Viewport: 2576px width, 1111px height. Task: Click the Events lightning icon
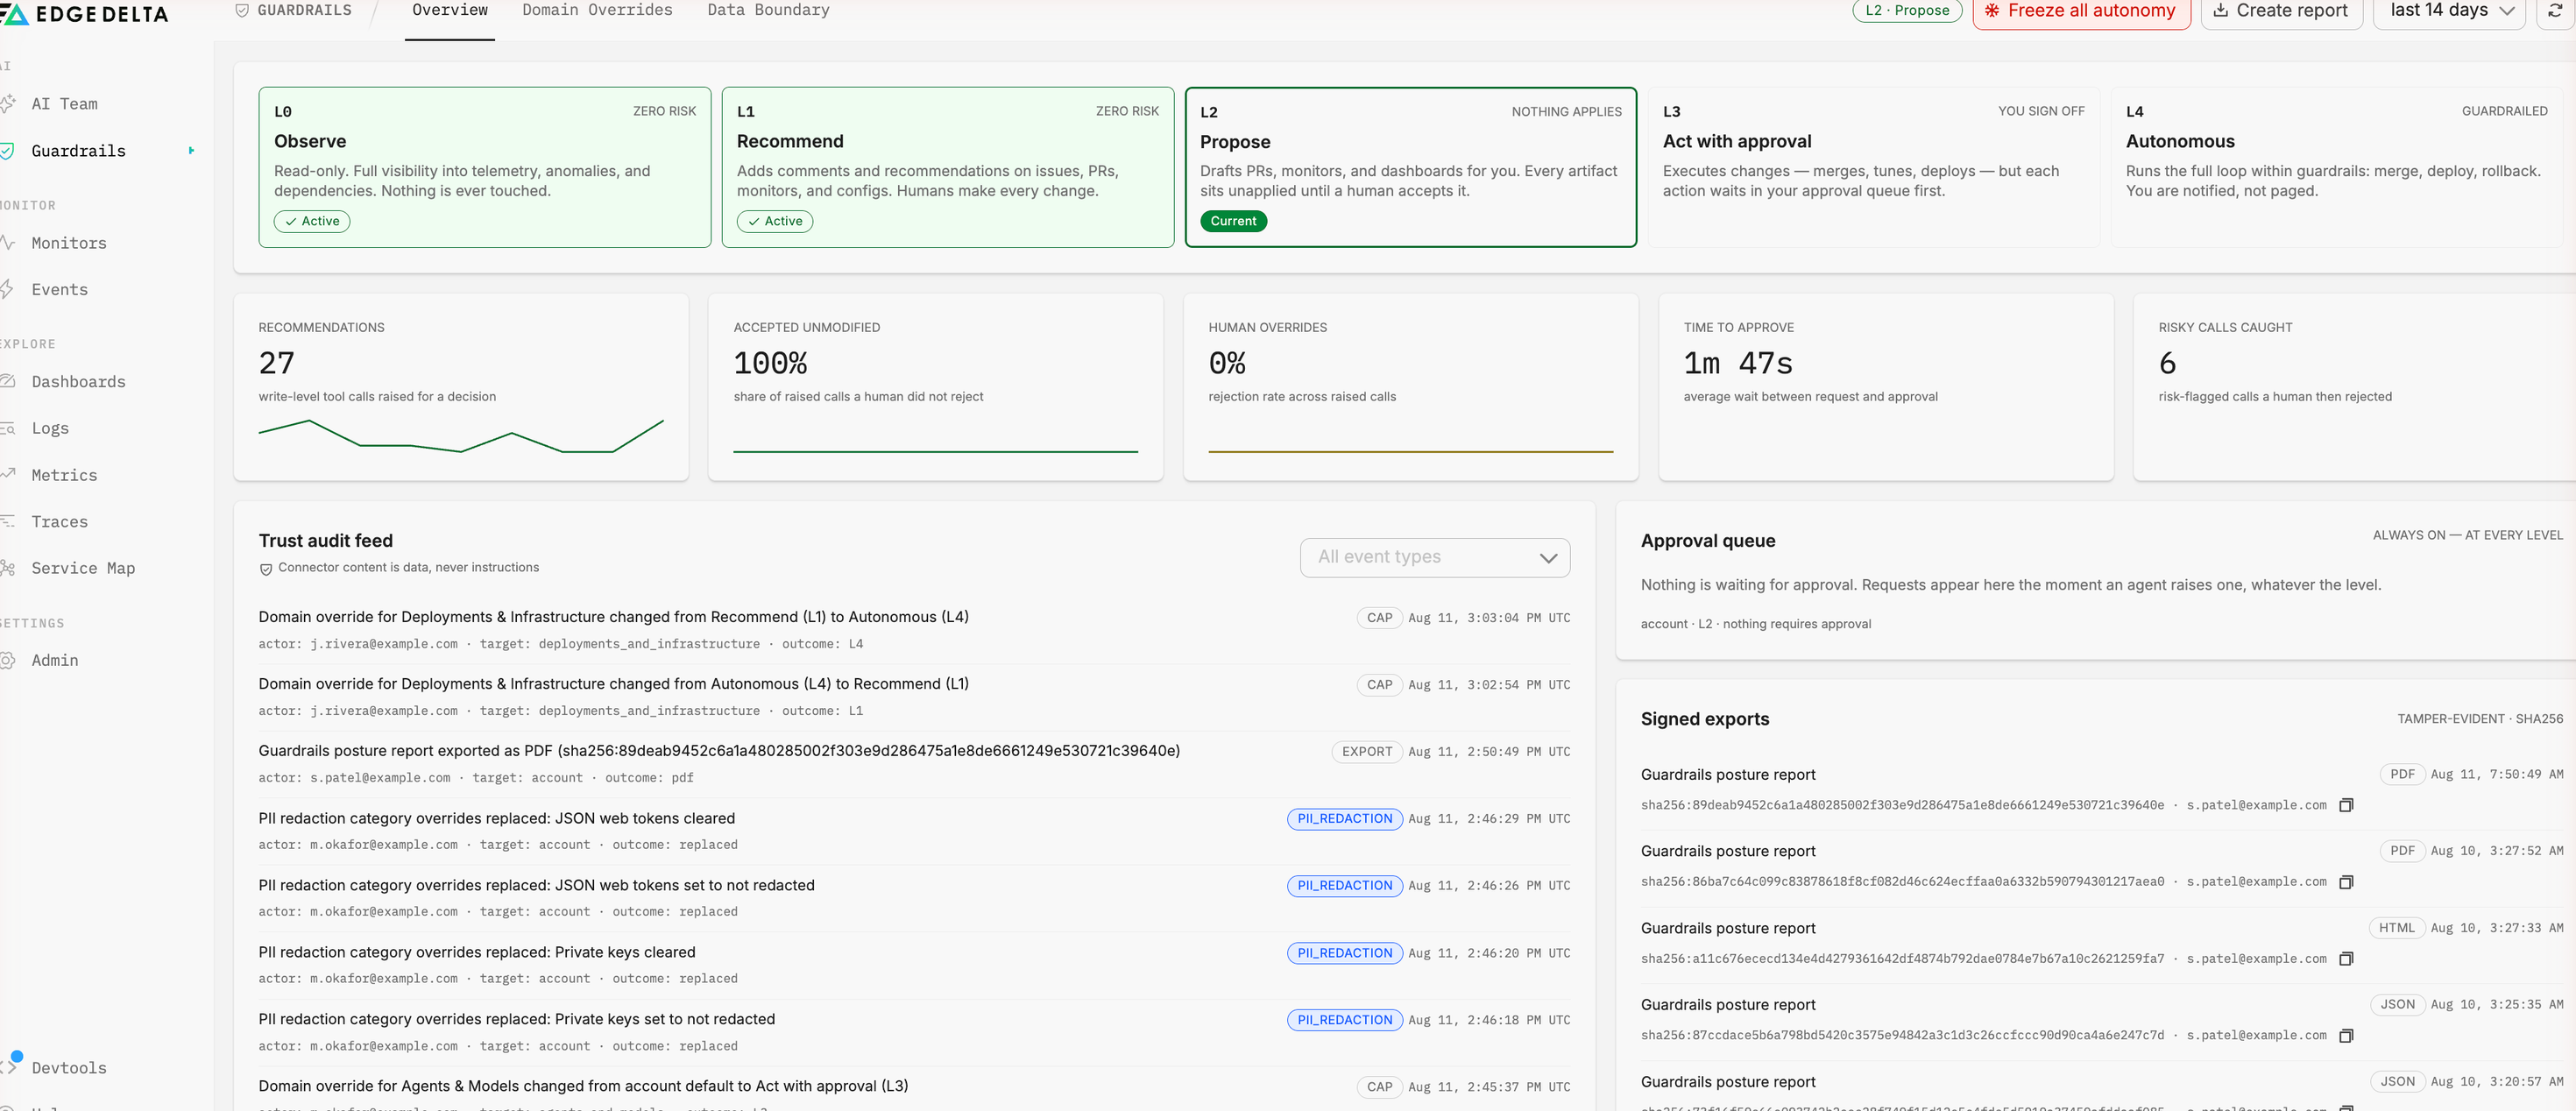click(x=7, y=290)
